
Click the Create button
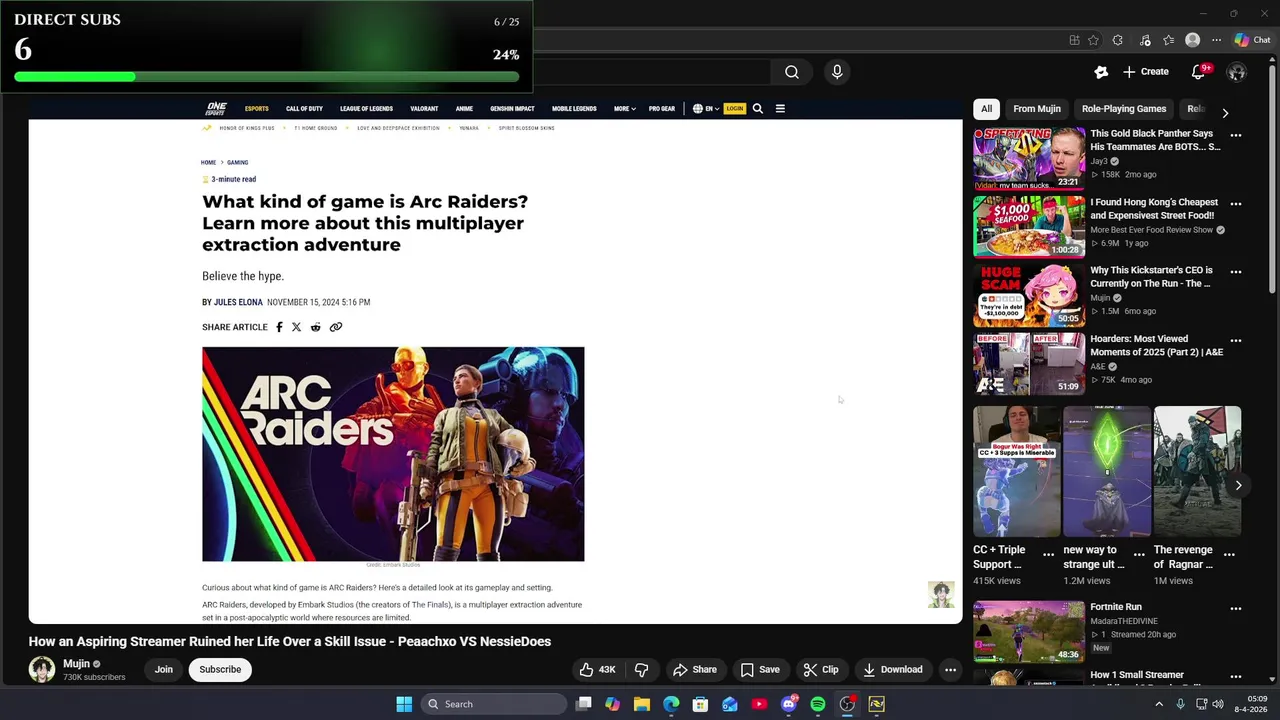[1146, 72]
